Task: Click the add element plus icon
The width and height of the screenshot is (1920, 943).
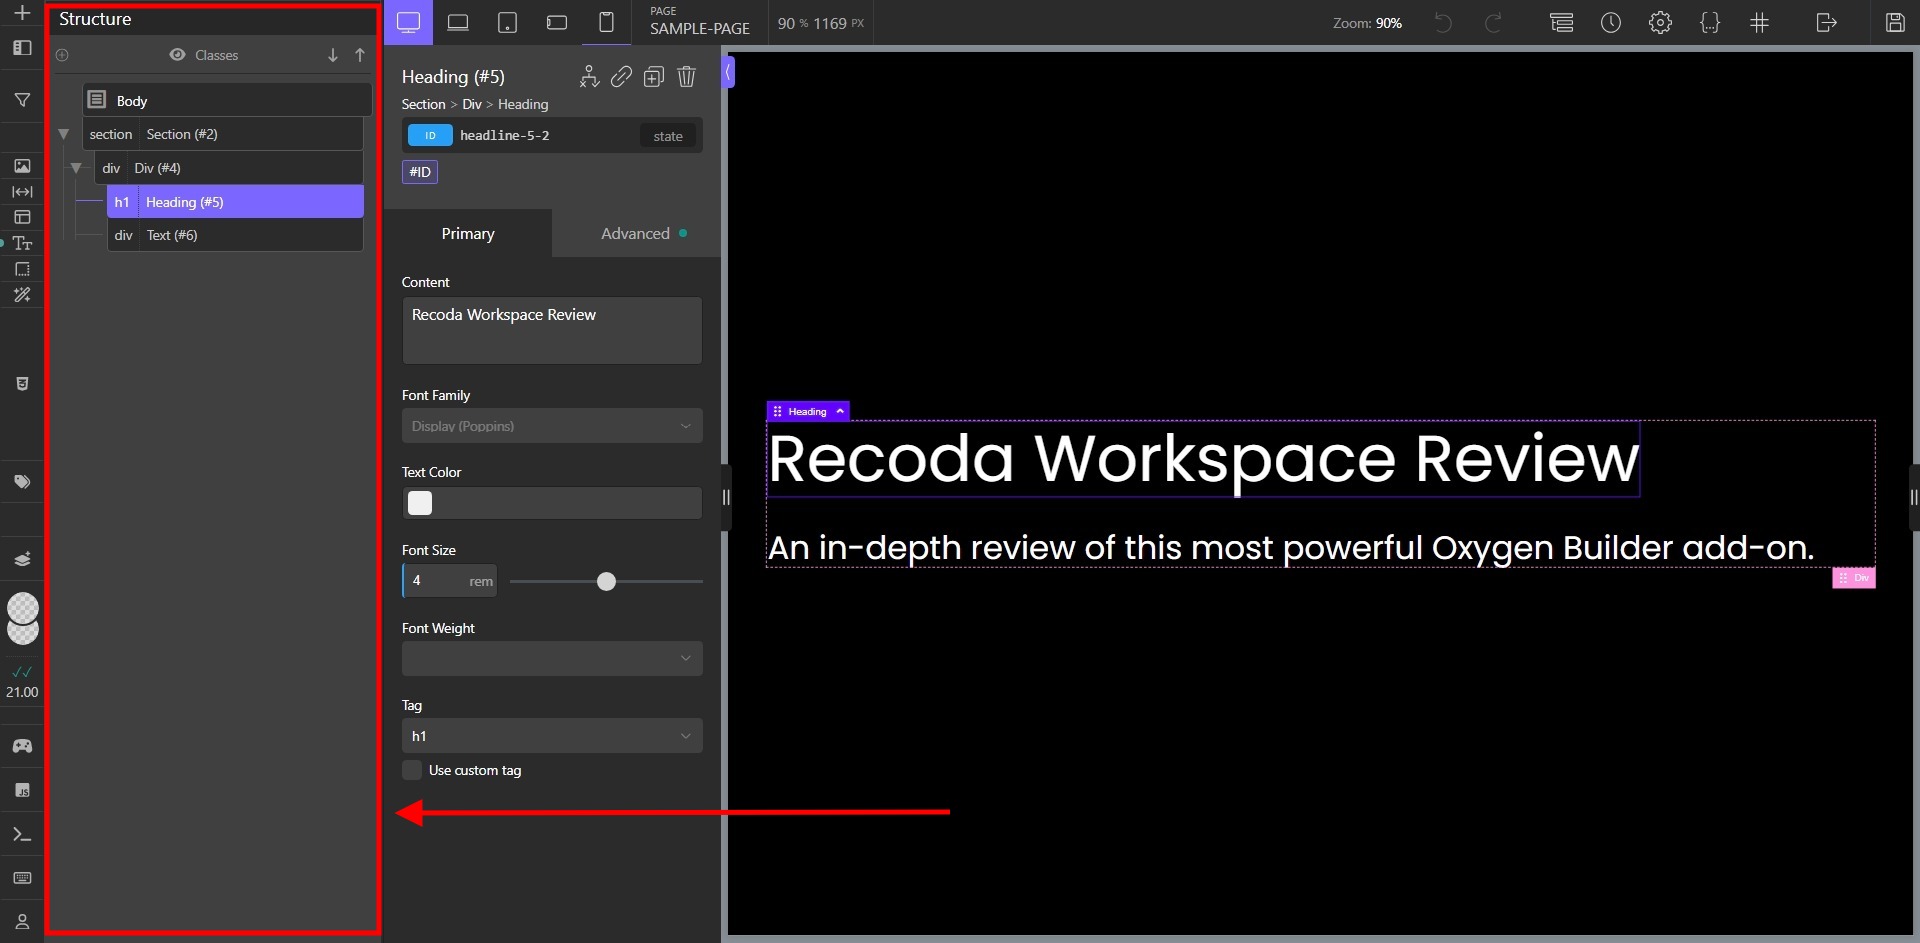Action: coord(22,14)
